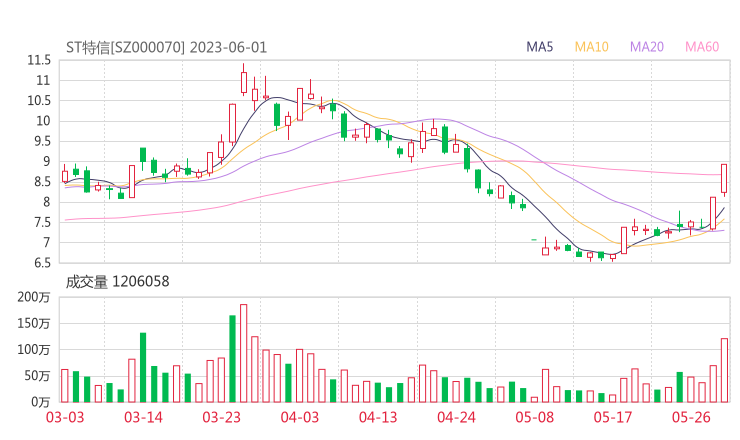Click the 04-13 date axis label
The height and width of the screenshot is (440, 740).
[378, 417]
